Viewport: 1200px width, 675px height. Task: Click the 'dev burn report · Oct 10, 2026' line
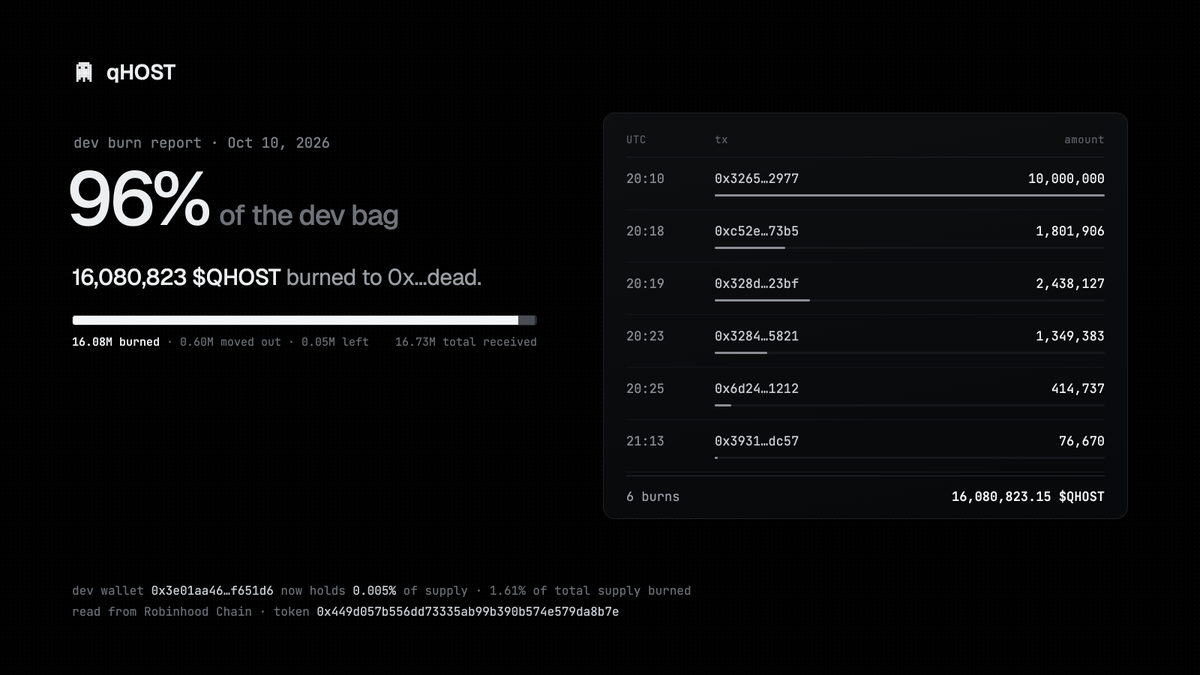[x=202, y=143]
